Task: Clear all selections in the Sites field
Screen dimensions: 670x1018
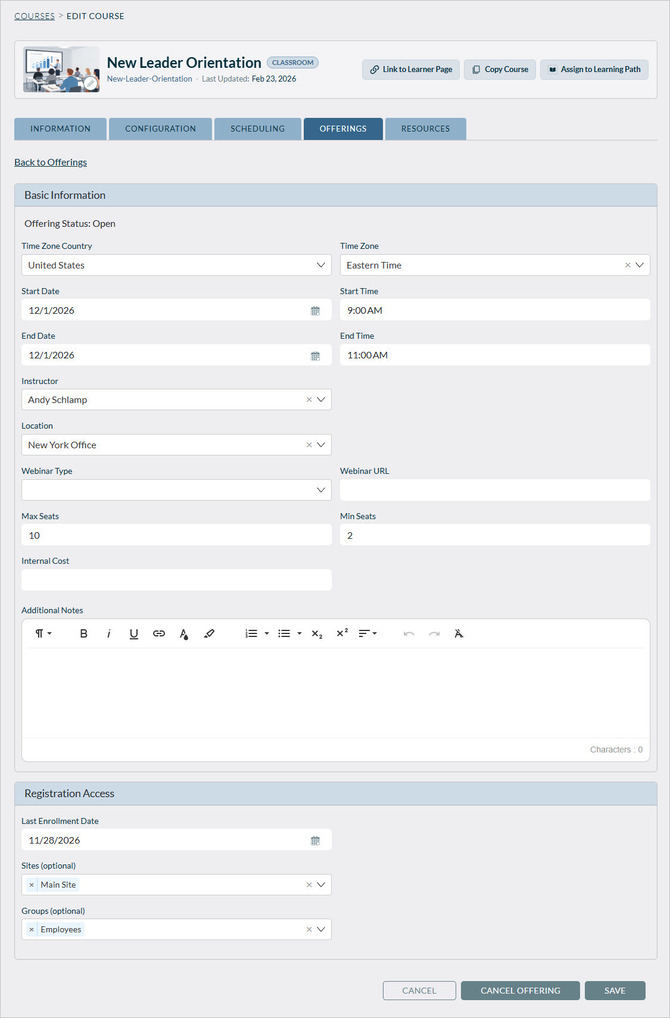Action: click(309, 885)
